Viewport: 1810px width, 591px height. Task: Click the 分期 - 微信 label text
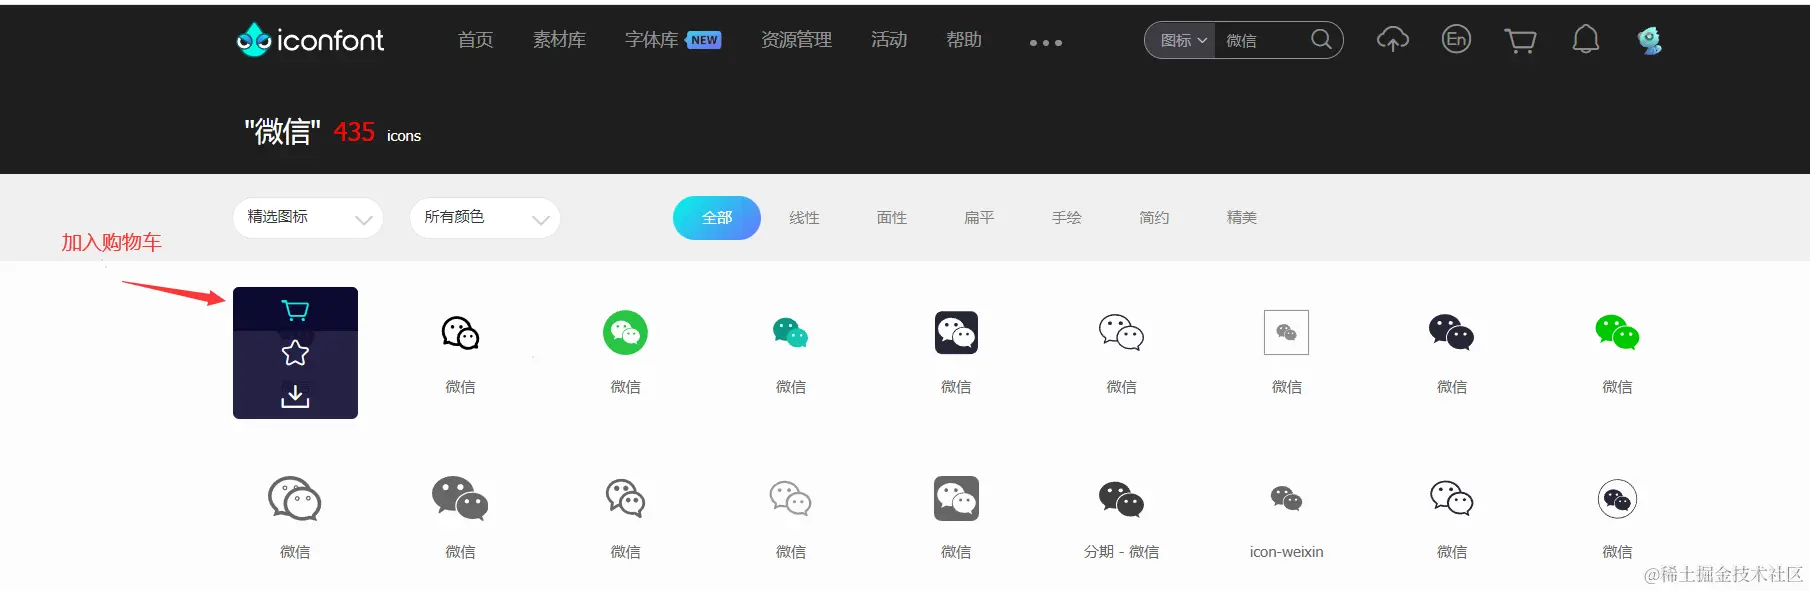(x=1121, y=552)
